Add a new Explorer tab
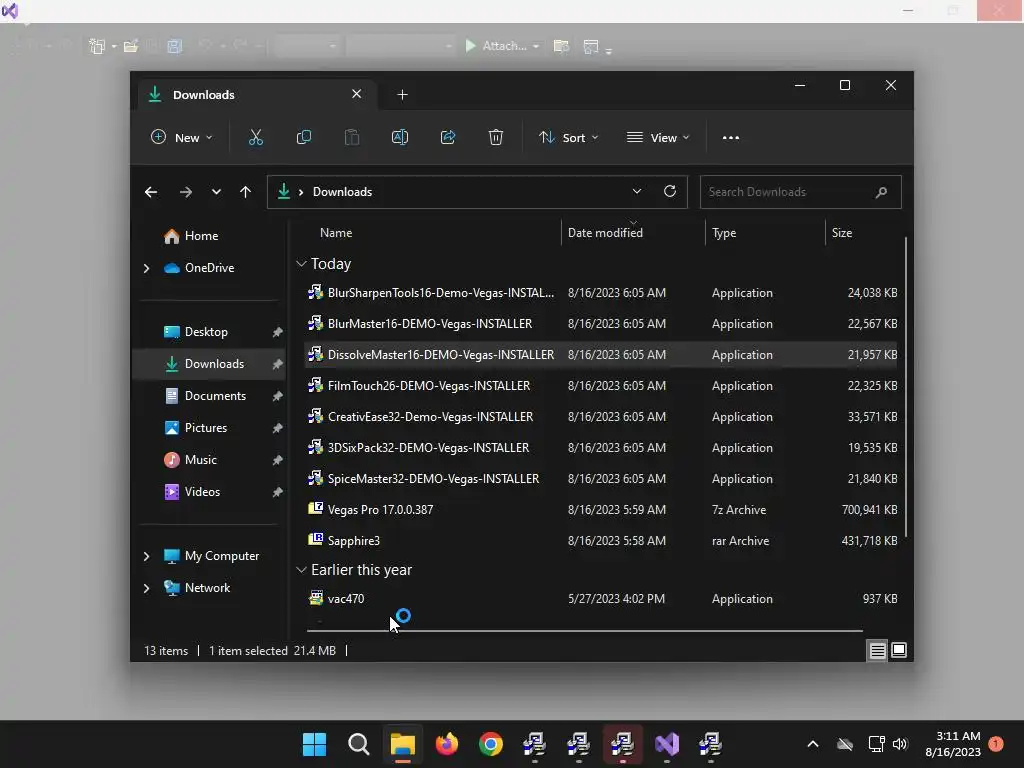The image size is (1024, 768). [402, 95]
